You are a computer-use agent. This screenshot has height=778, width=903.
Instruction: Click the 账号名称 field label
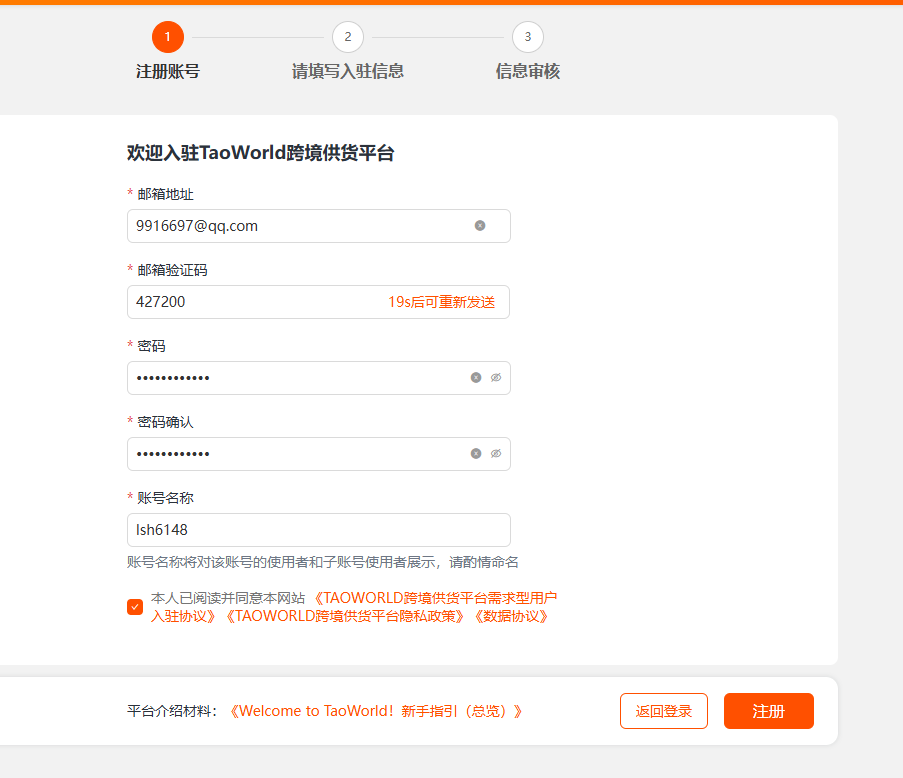(x=165, y=498)
